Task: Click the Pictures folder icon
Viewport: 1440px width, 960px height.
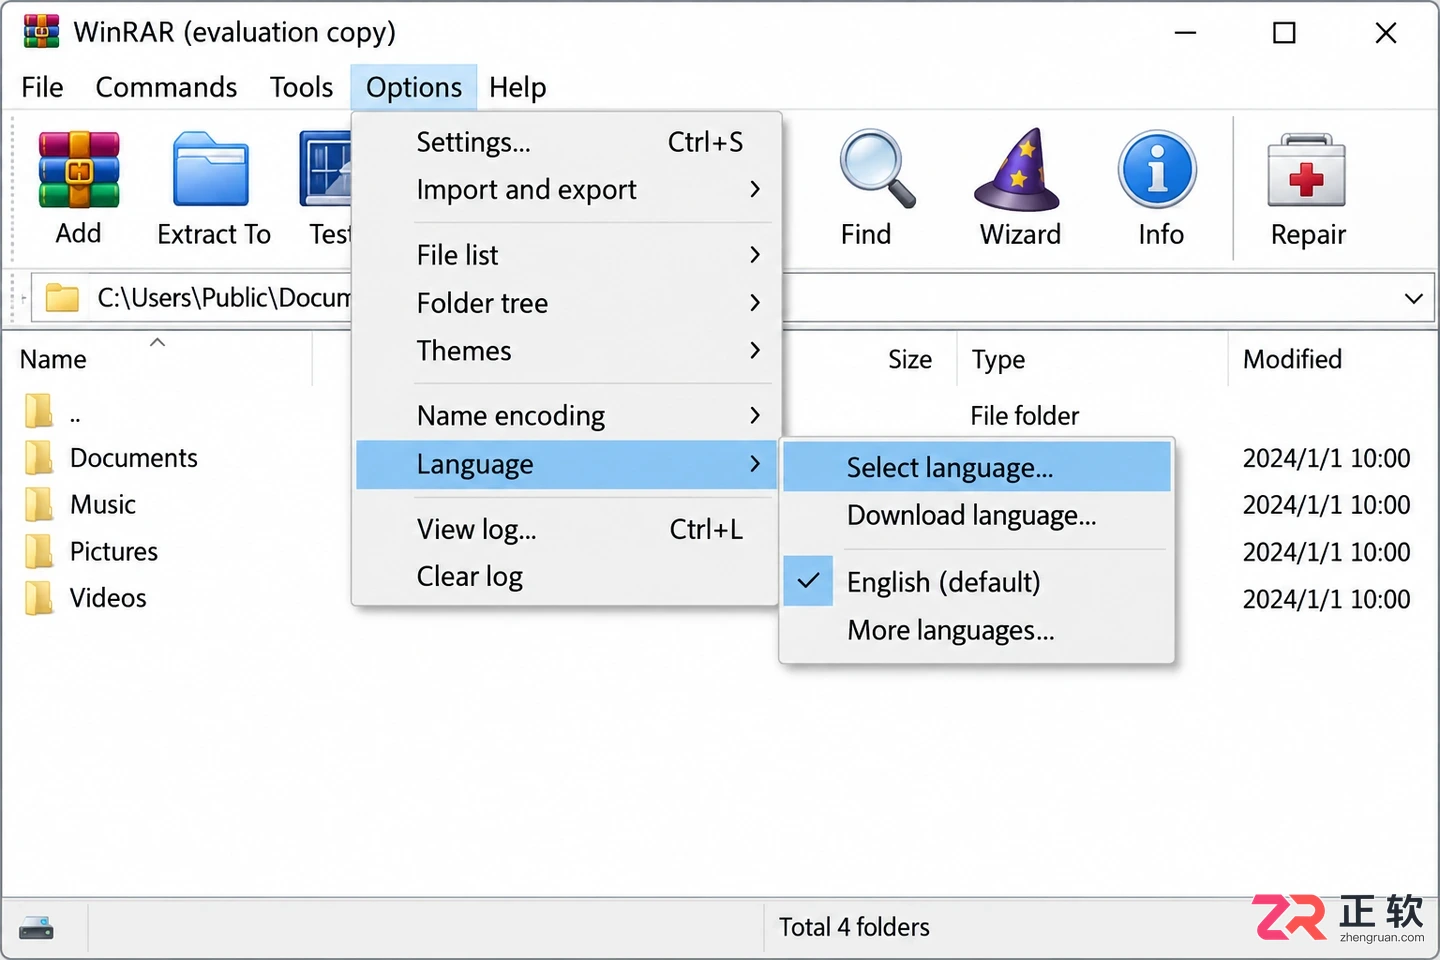Action: tap(39, 551)
